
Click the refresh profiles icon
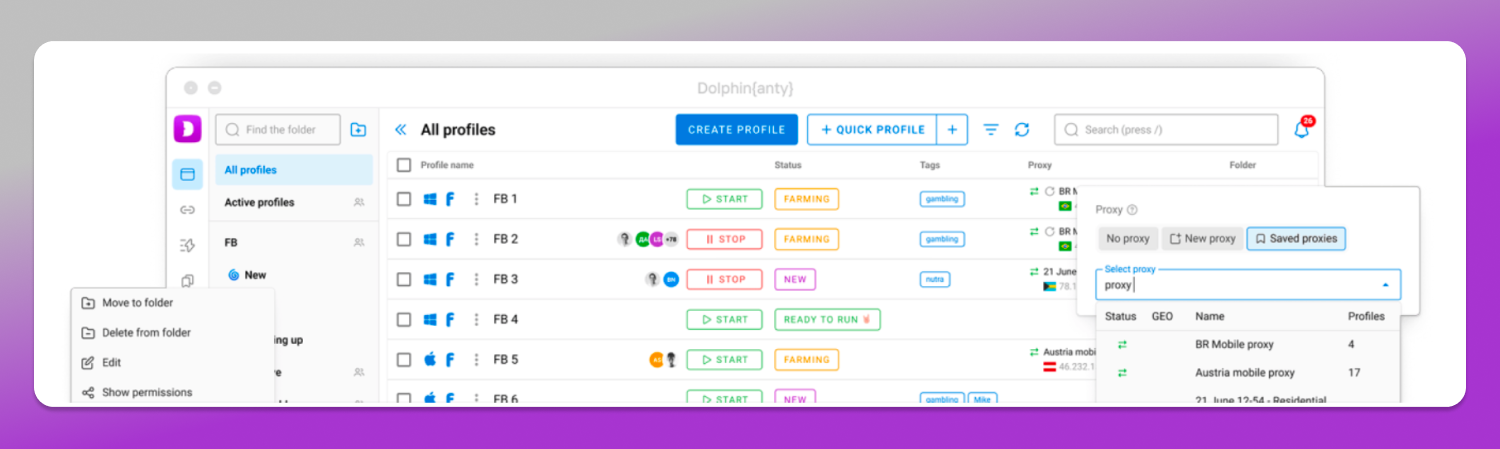point(1022,130)
